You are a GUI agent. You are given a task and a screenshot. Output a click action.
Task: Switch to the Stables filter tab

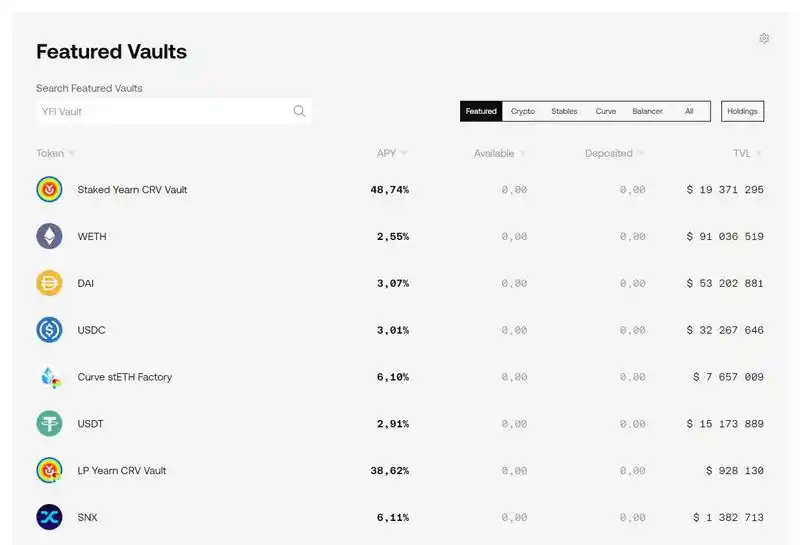pos(564,111)
